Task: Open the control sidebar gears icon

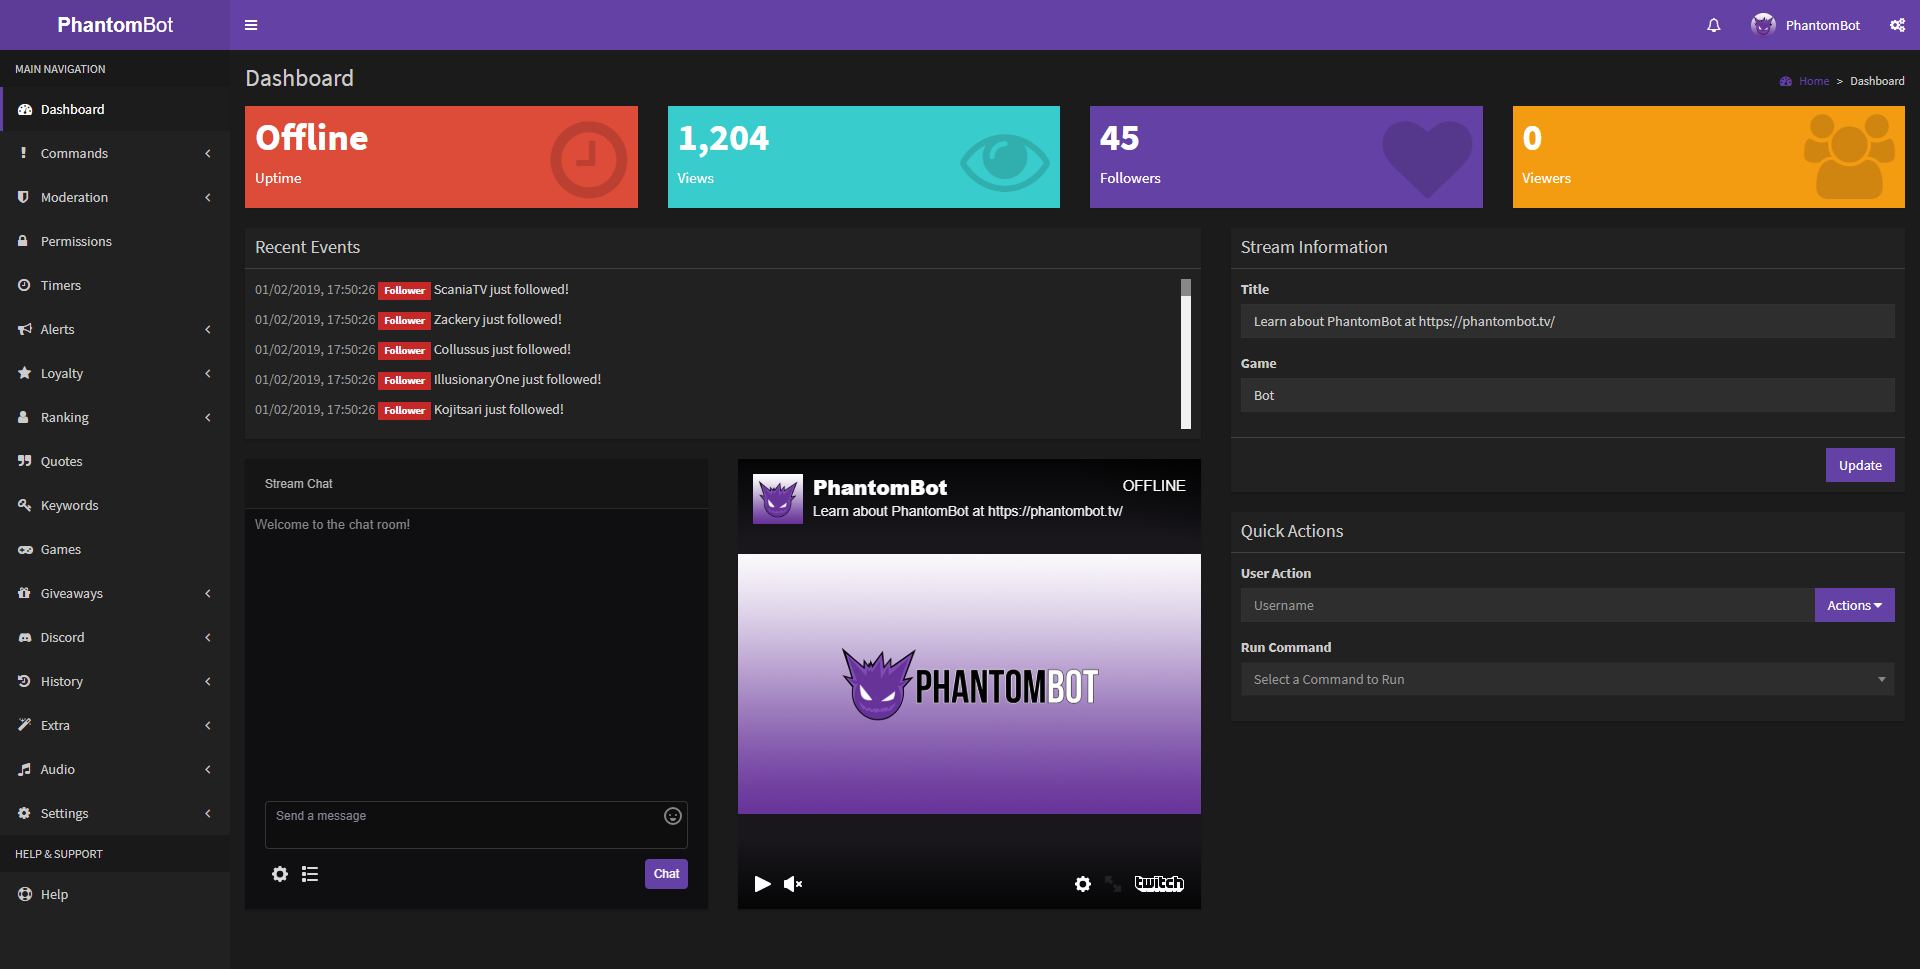Action: pyautogui.click(x=1897, y=25)
